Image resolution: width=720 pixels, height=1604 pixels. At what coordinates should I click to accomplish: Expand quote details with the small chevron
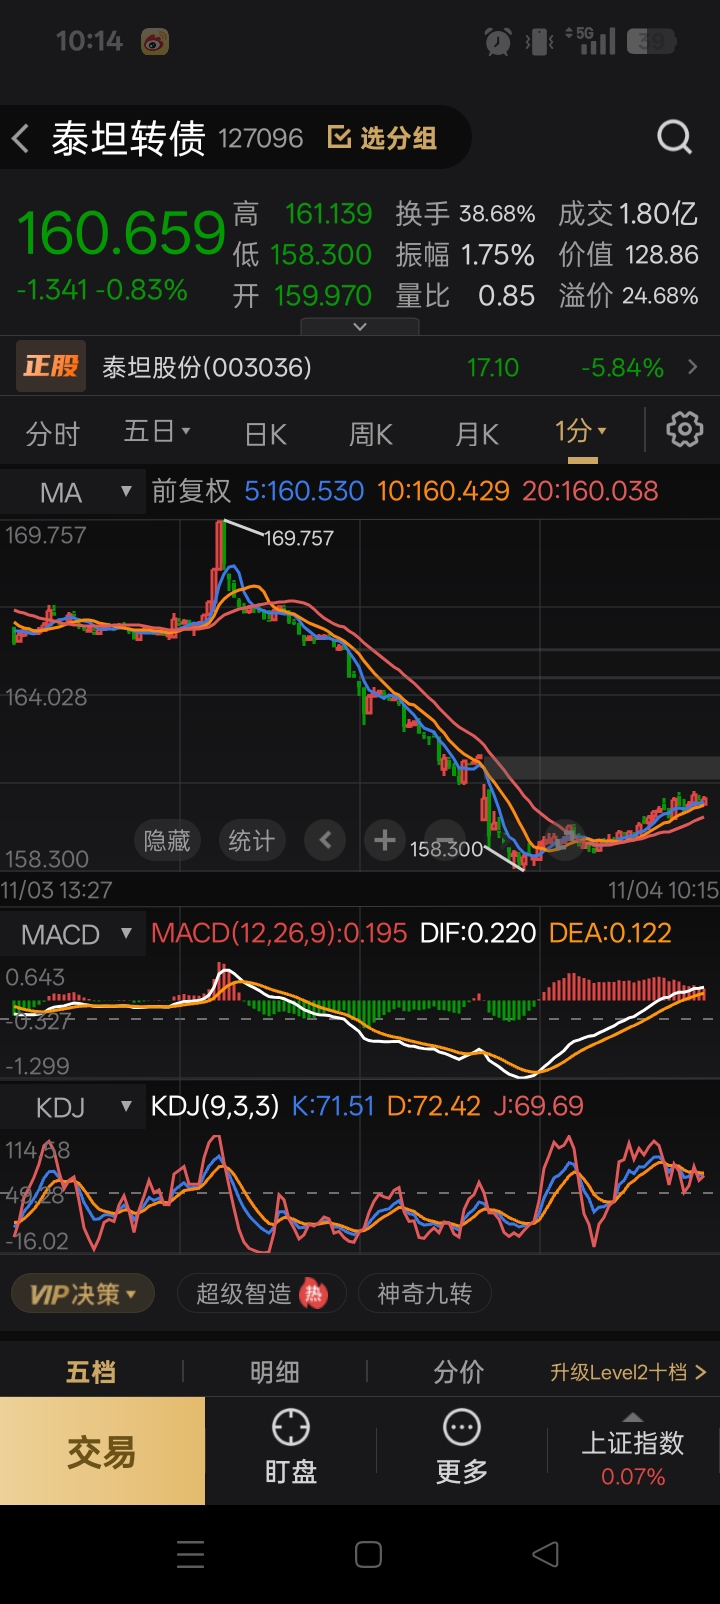click(x=360, y=326)
